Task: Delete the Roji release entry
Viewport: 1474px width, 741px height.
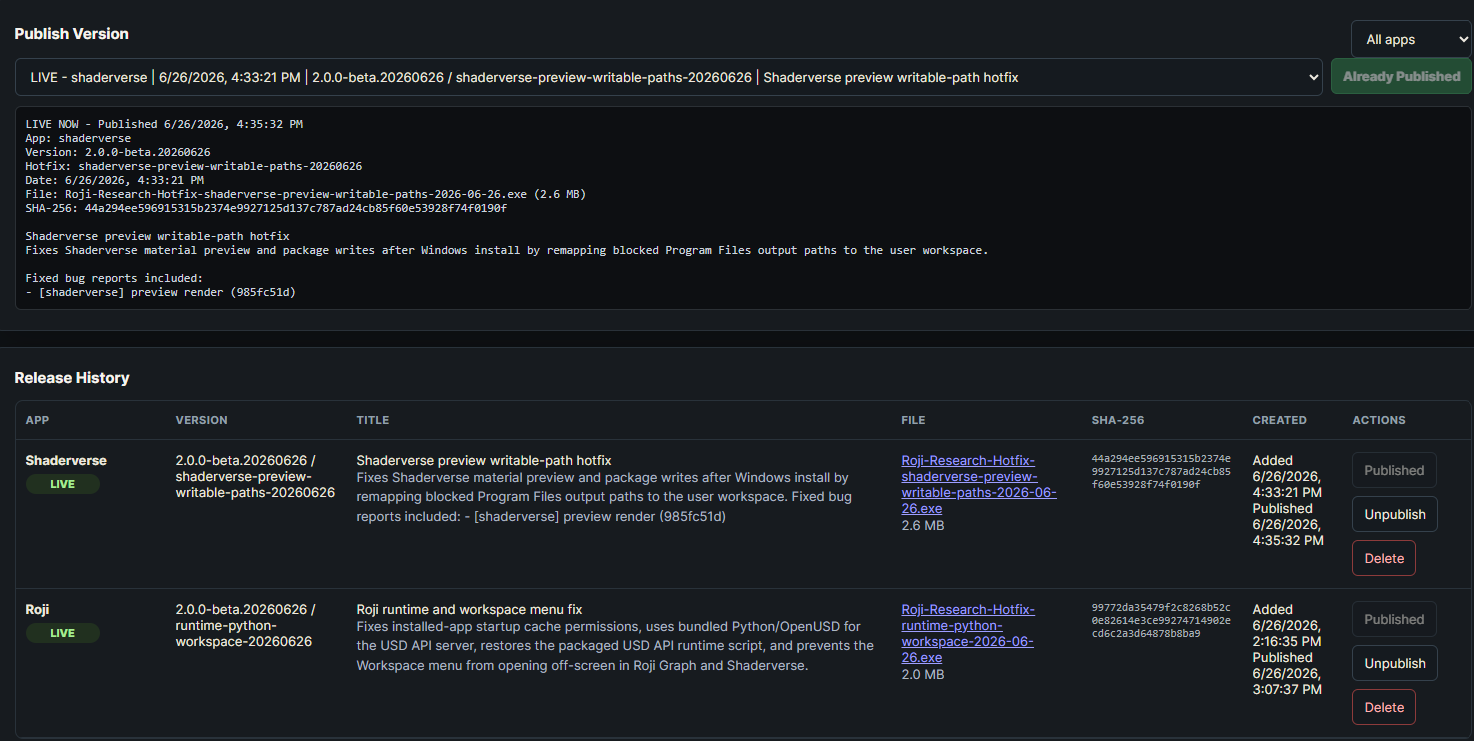Action: click(x=1384, y=707)
